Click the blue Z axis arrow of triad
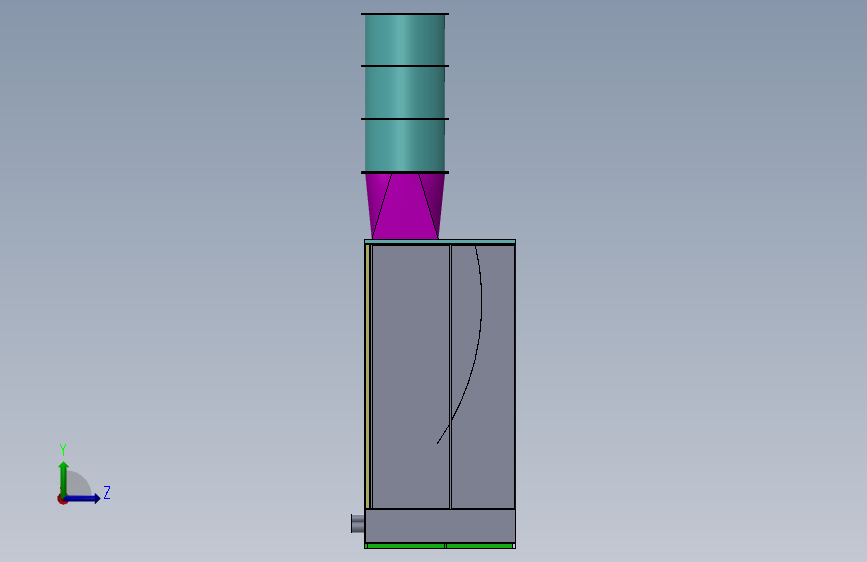The image size is (867, 562). pyautogui.click(x=82, y=498)
